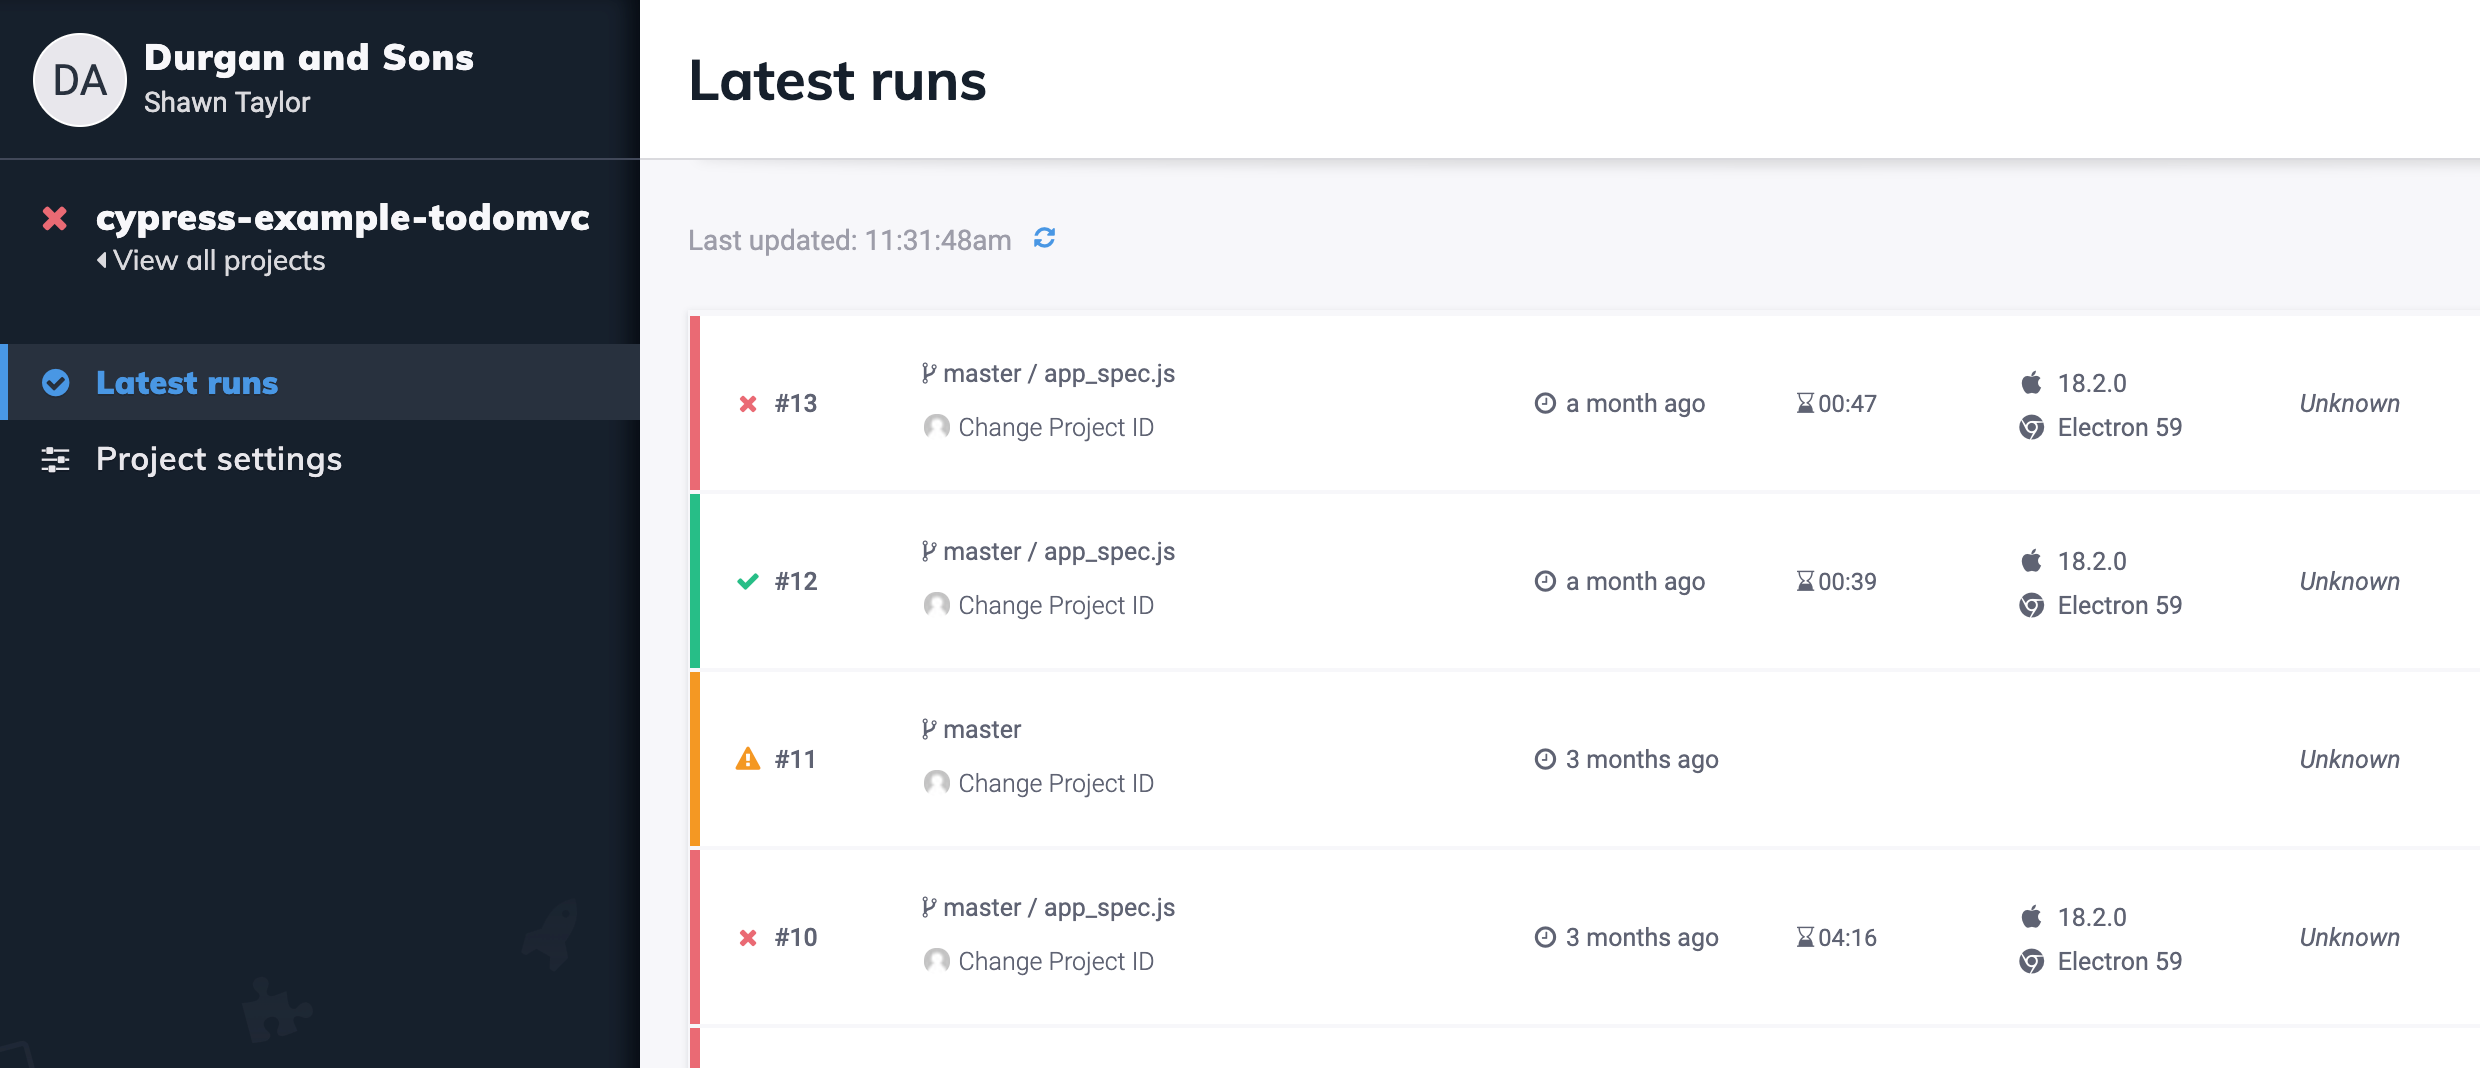
Task: Click the orange status bar of run #11
Action: (694, 758)
